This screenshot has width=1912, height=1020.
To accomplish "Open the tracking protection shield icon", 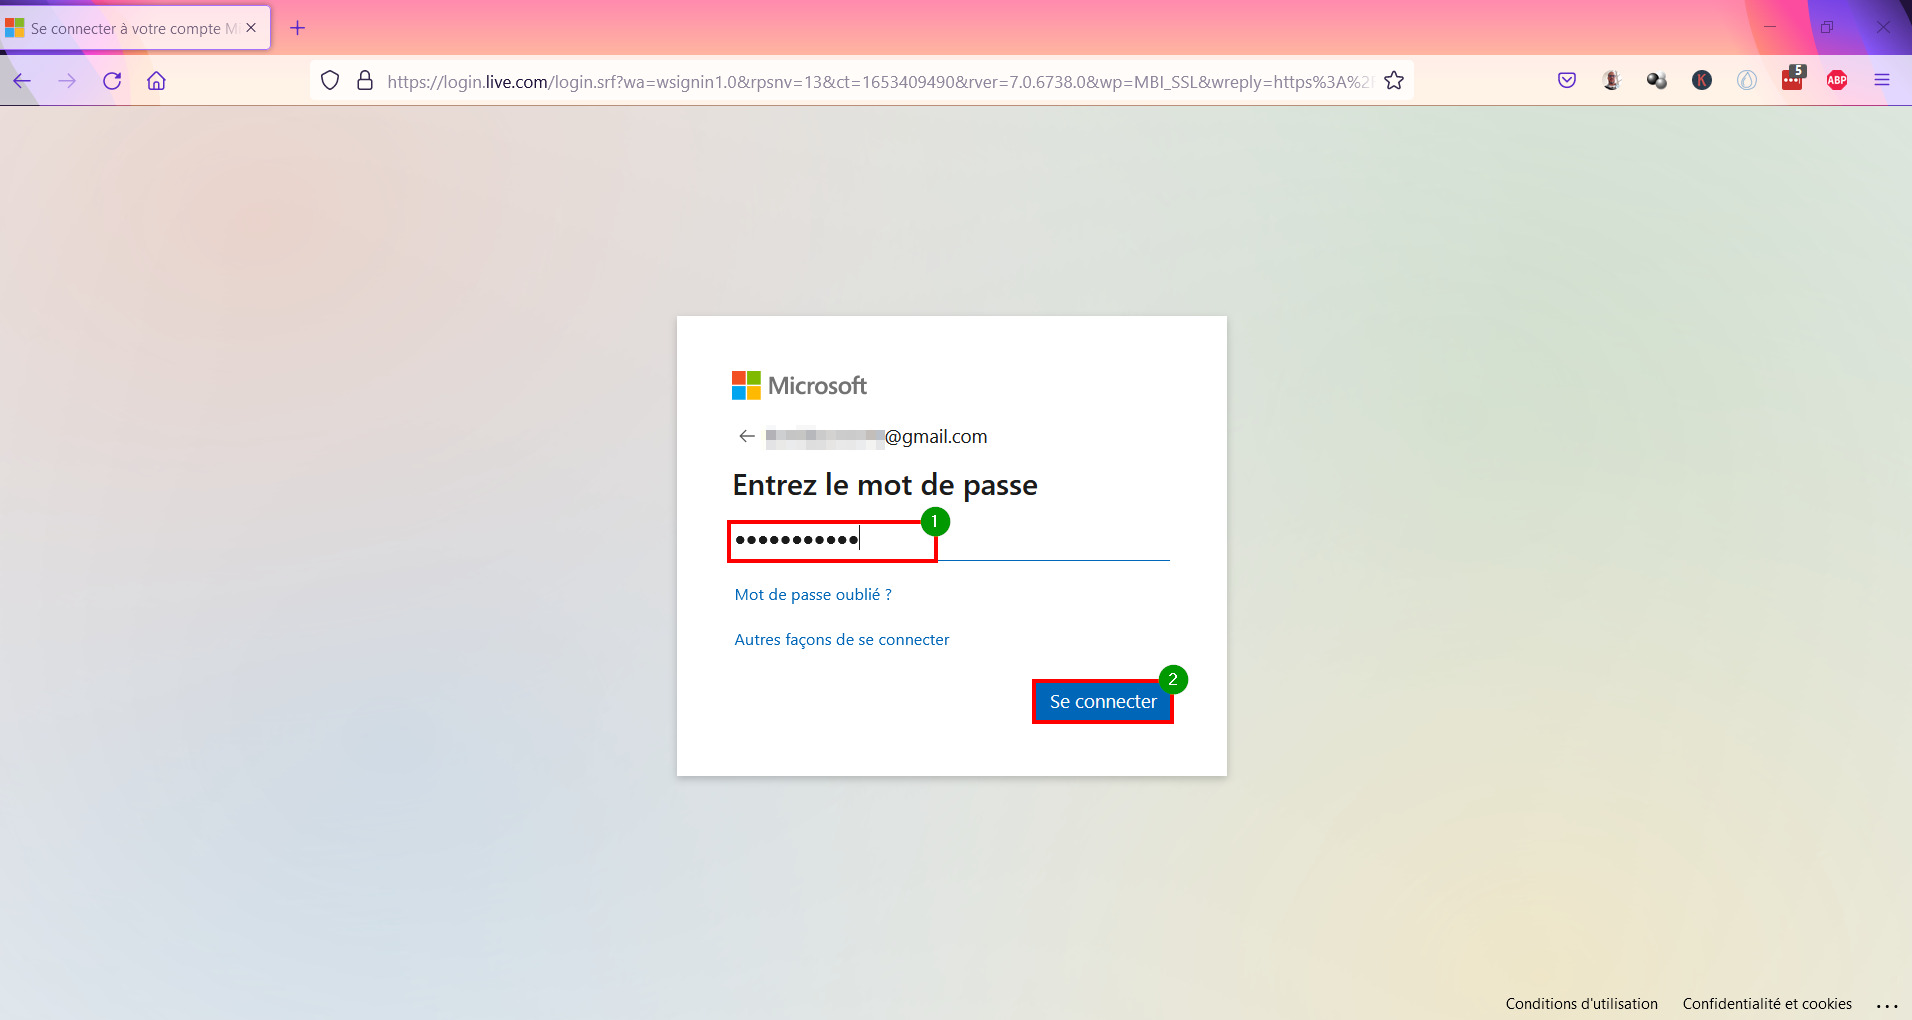I will click(x=330, y=81).
